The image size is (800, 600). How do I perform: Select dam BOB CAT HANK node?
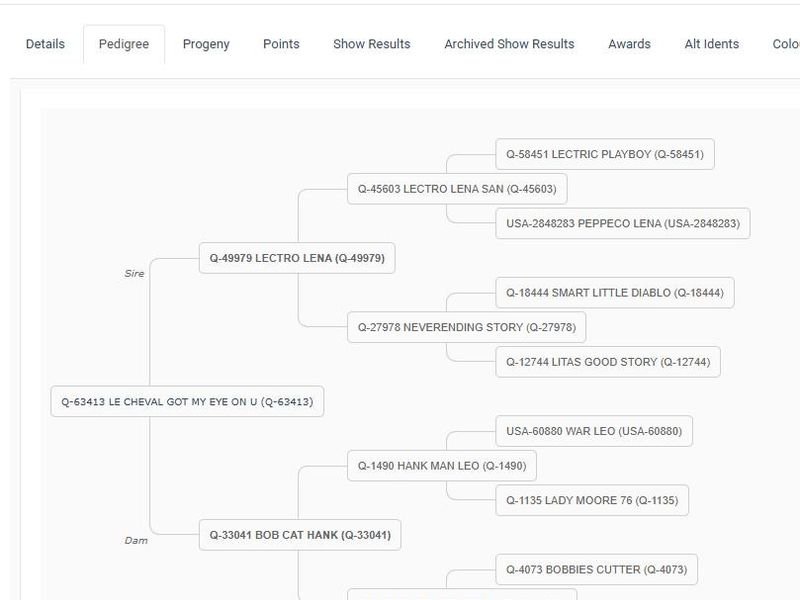point(300,535)
